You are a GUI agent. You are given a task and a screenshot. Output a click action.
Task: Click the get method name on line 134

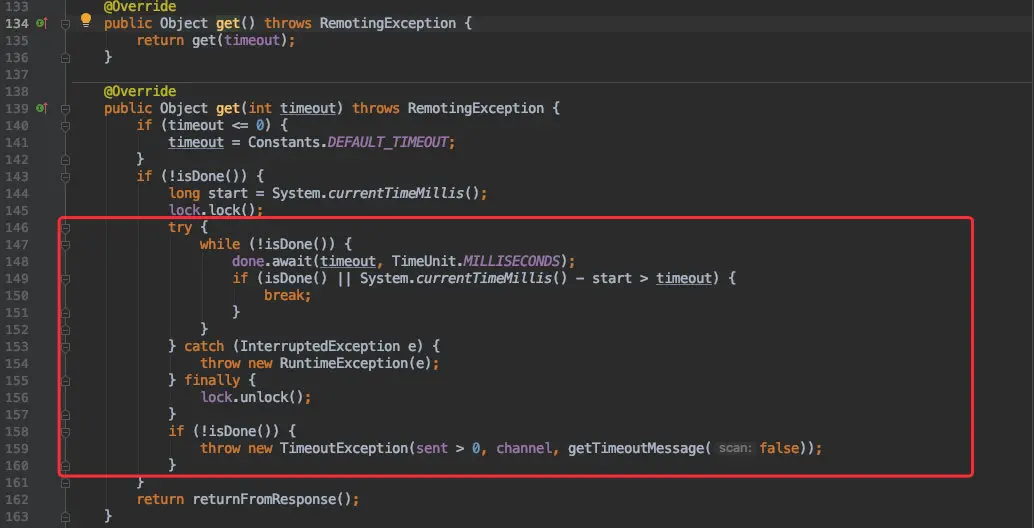[228, 23]
